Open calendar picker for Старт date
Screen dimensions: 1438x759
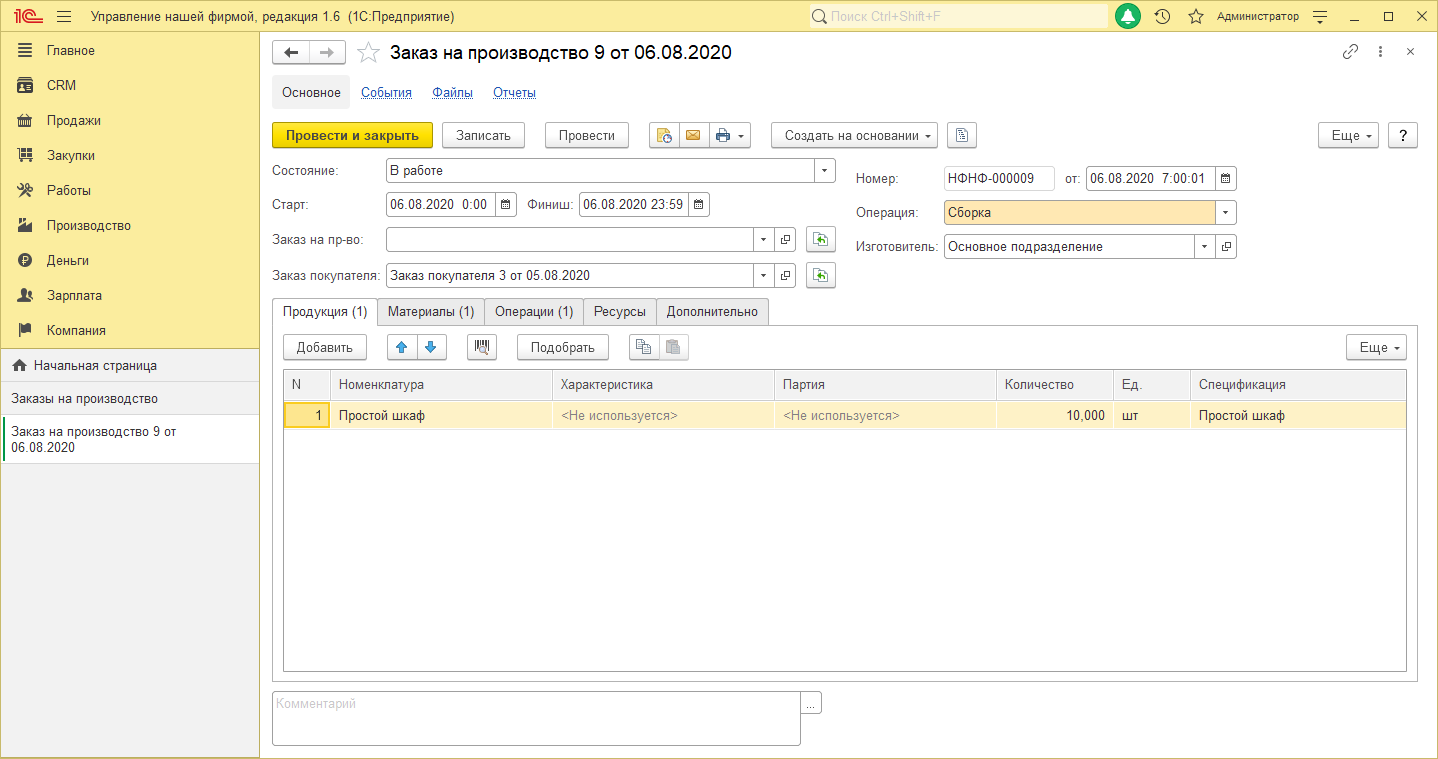pos(506,205)
